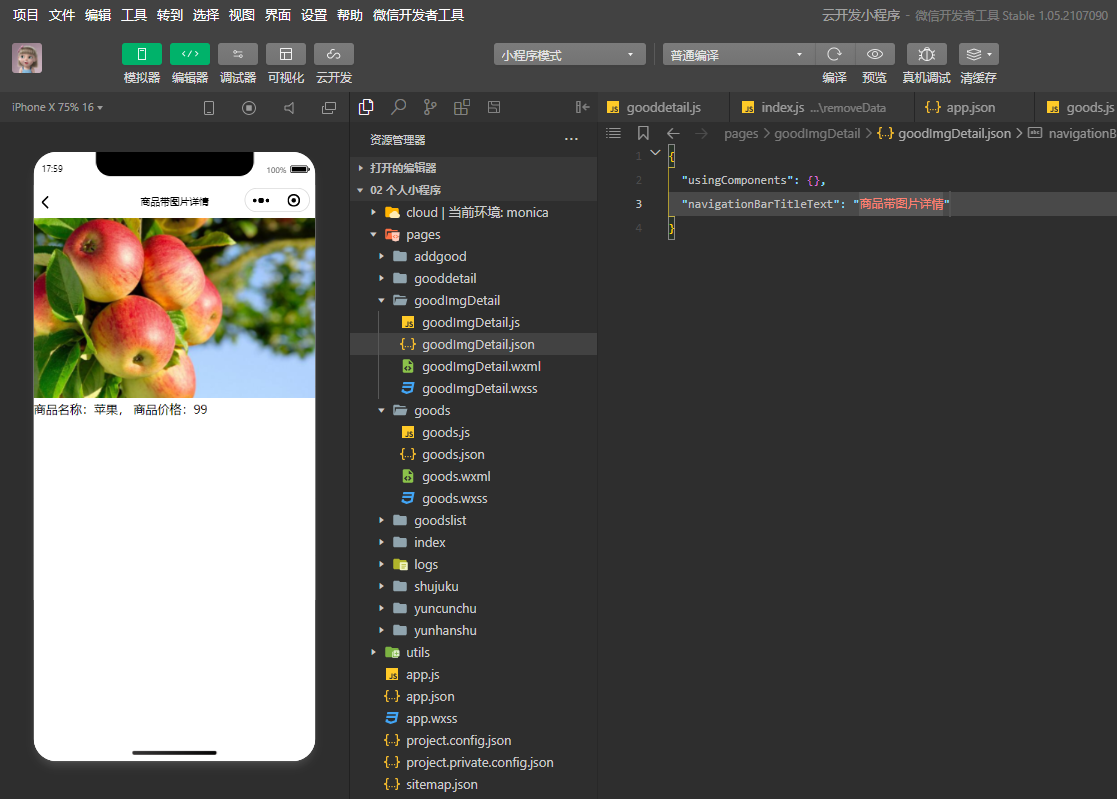Click the clear cache (清缓存) icon

click(x=978, y=54)
